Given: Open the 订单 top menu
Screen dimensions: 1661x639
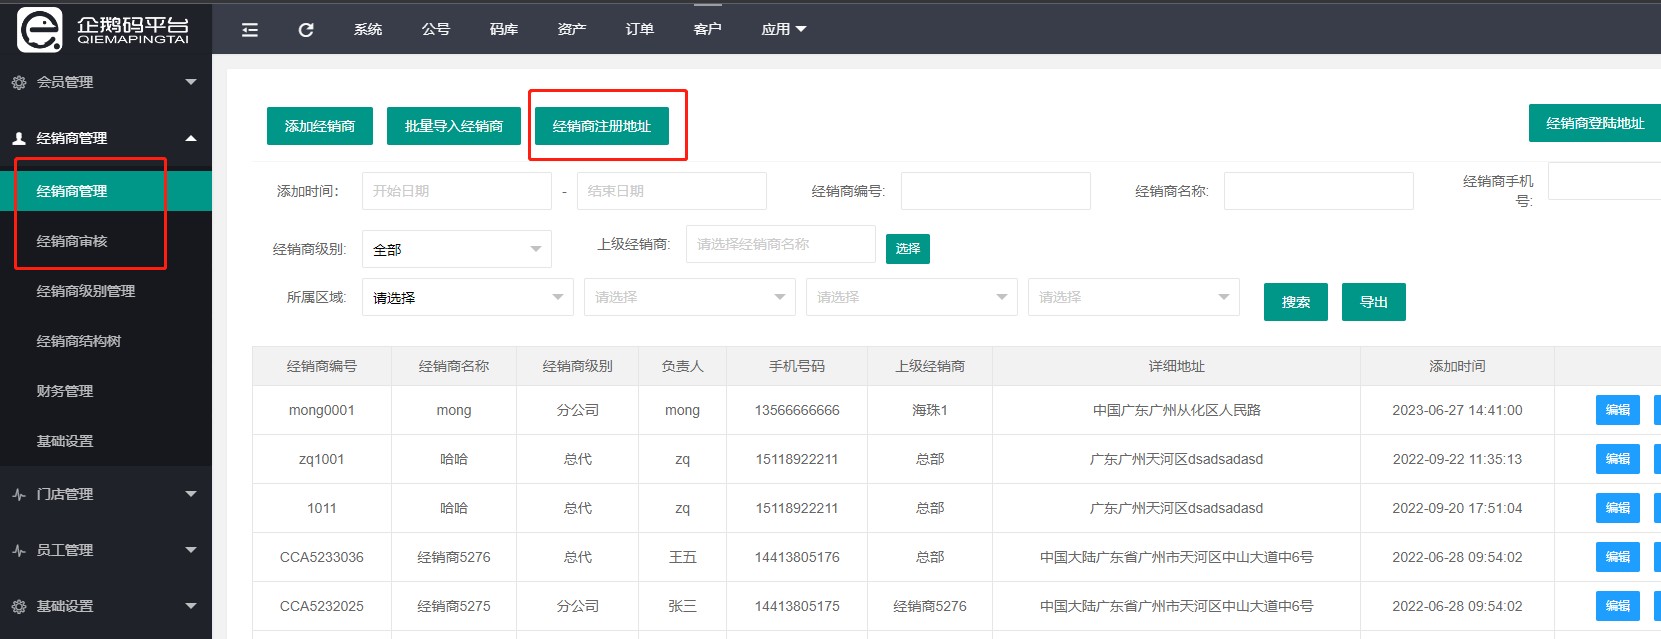Looking at the screenshot, I should 640,29.
